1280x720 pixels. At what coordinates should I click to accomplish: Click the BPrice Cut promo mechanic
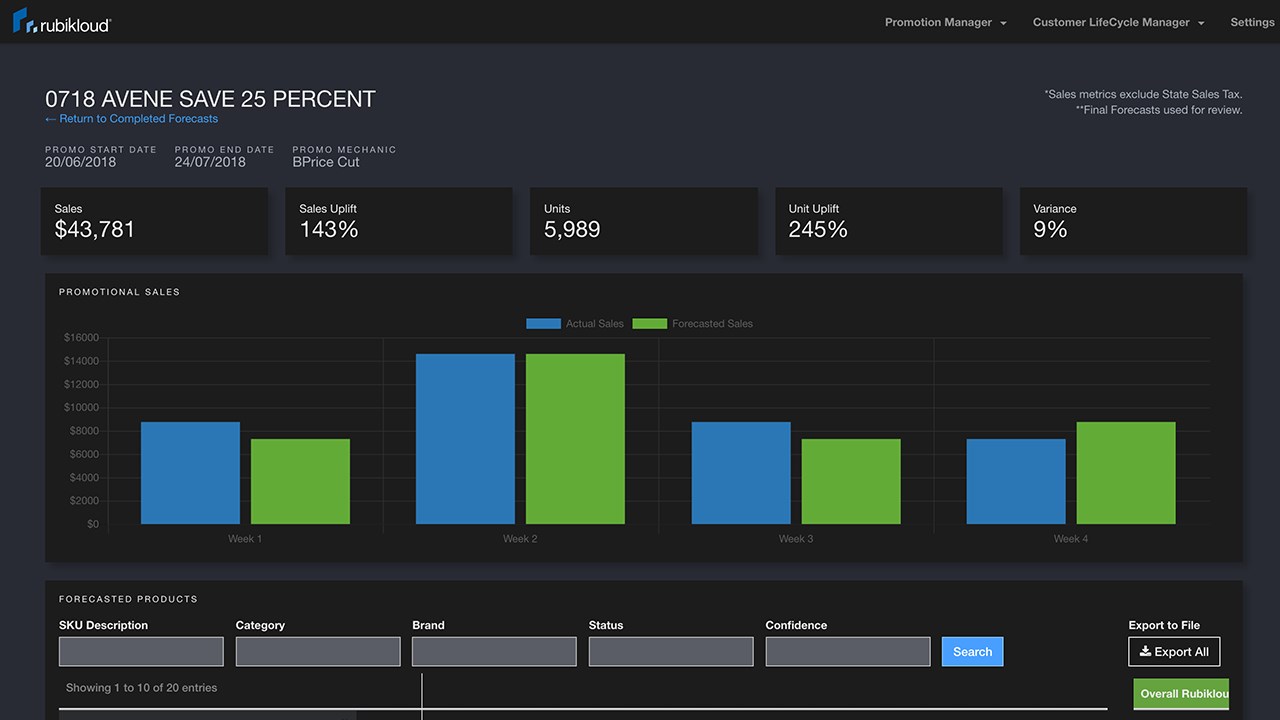point(326,162)
